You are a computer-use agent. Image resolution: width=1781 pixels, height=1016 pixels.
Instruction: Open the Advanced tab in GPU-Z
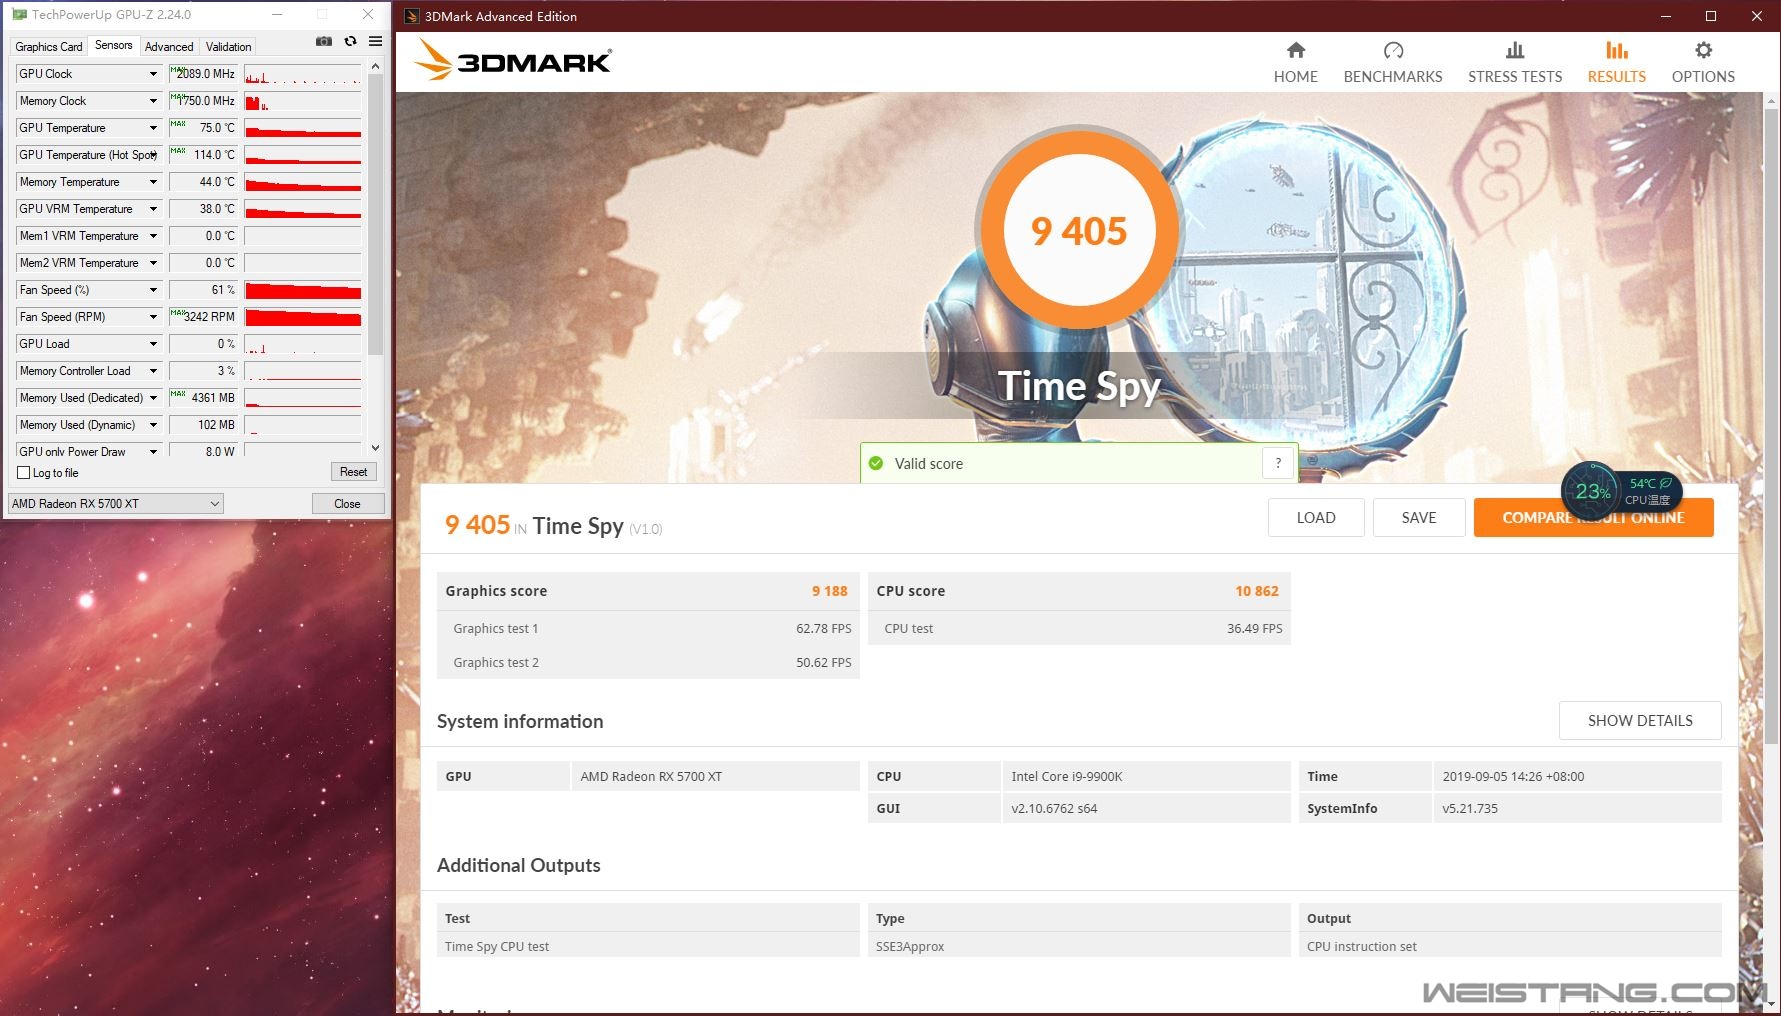(x=169, y=47)
